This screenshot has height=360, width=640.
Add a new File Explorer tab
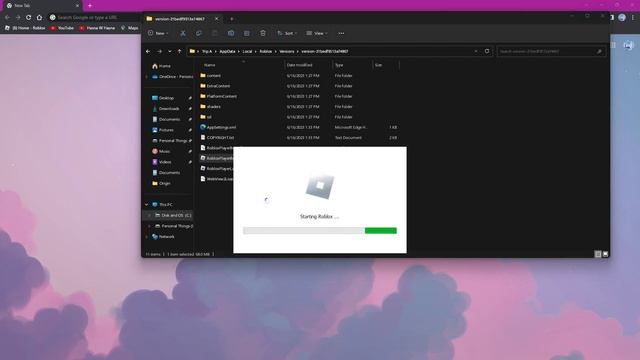232,19
